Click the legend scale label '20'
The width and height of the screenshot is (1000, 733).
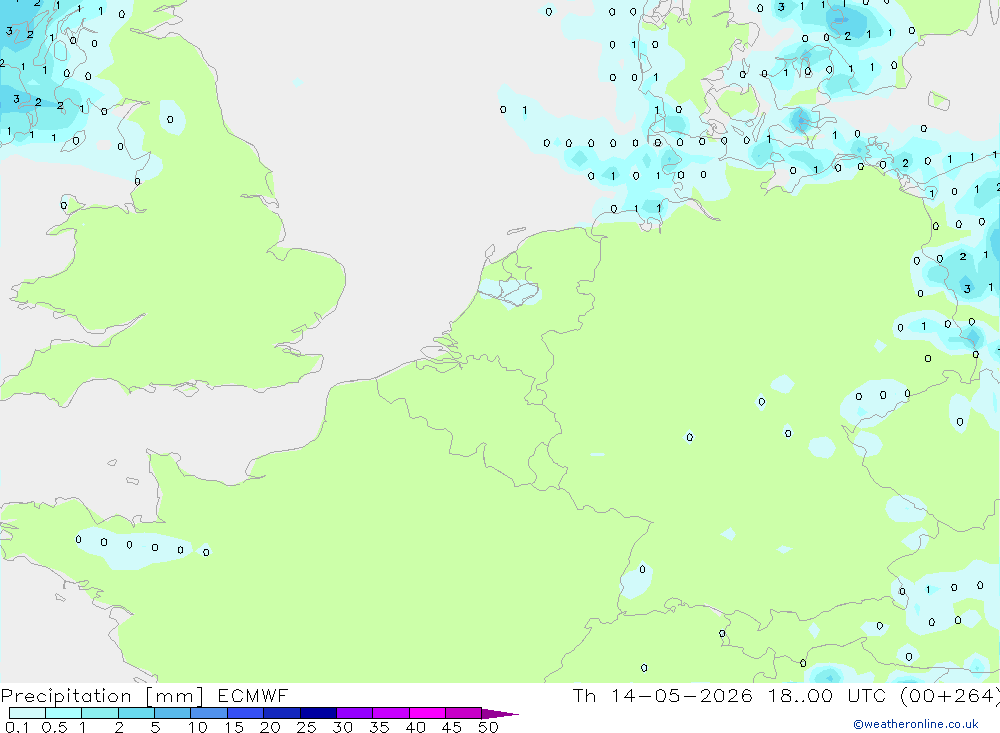pyautogui.click(x=270, y=727)
